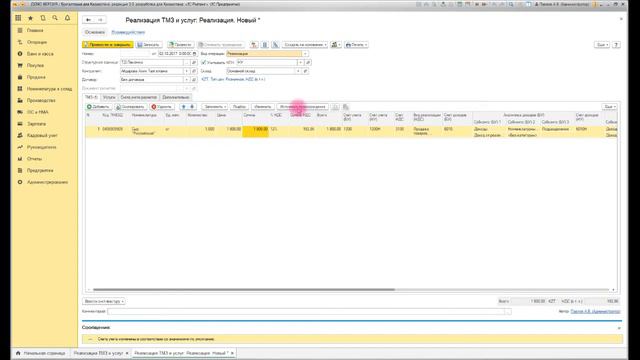The height and width of the screenshot is (360, 640).
Task: Click the third toolbar icon before Создать на основании
Action: click(x=276, y=44)
